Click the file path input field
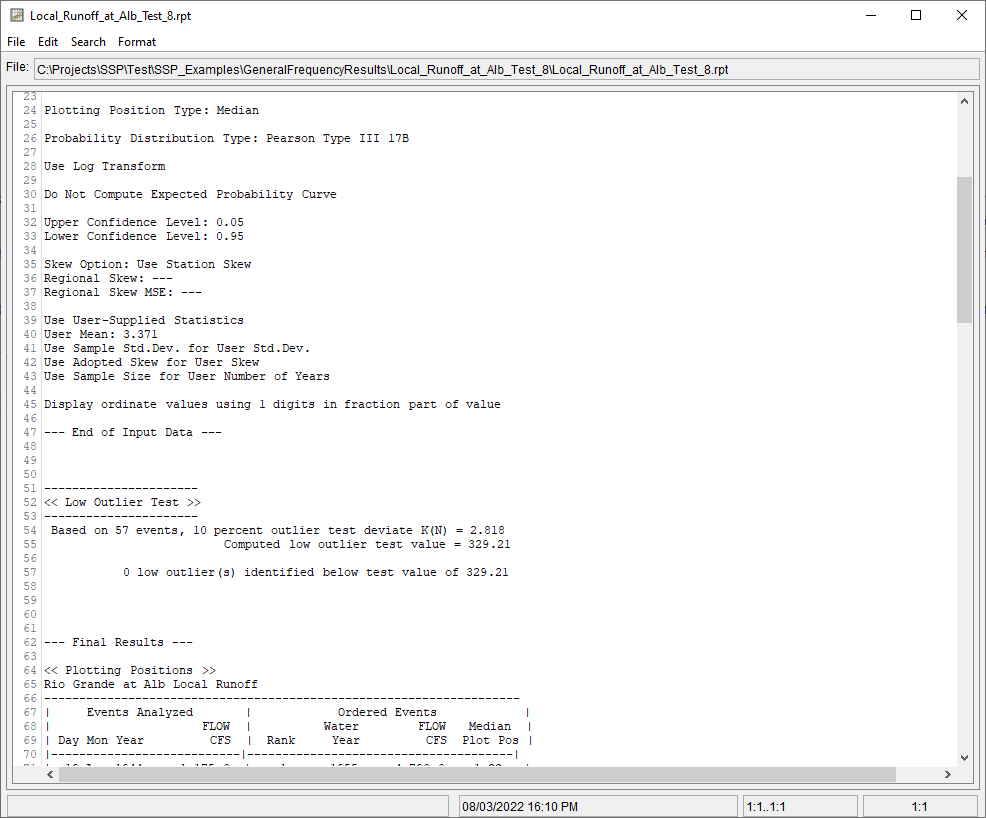The image size is (986, 818). click(x=506, y=70)
